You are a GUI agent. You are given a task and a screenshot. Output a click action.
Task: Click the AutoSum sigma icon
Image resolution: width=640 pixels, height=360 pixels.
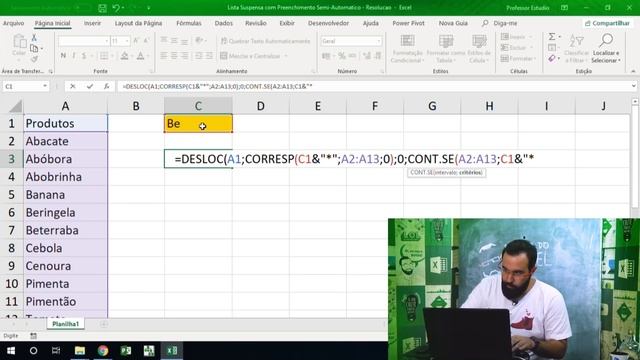coord(552,37)
